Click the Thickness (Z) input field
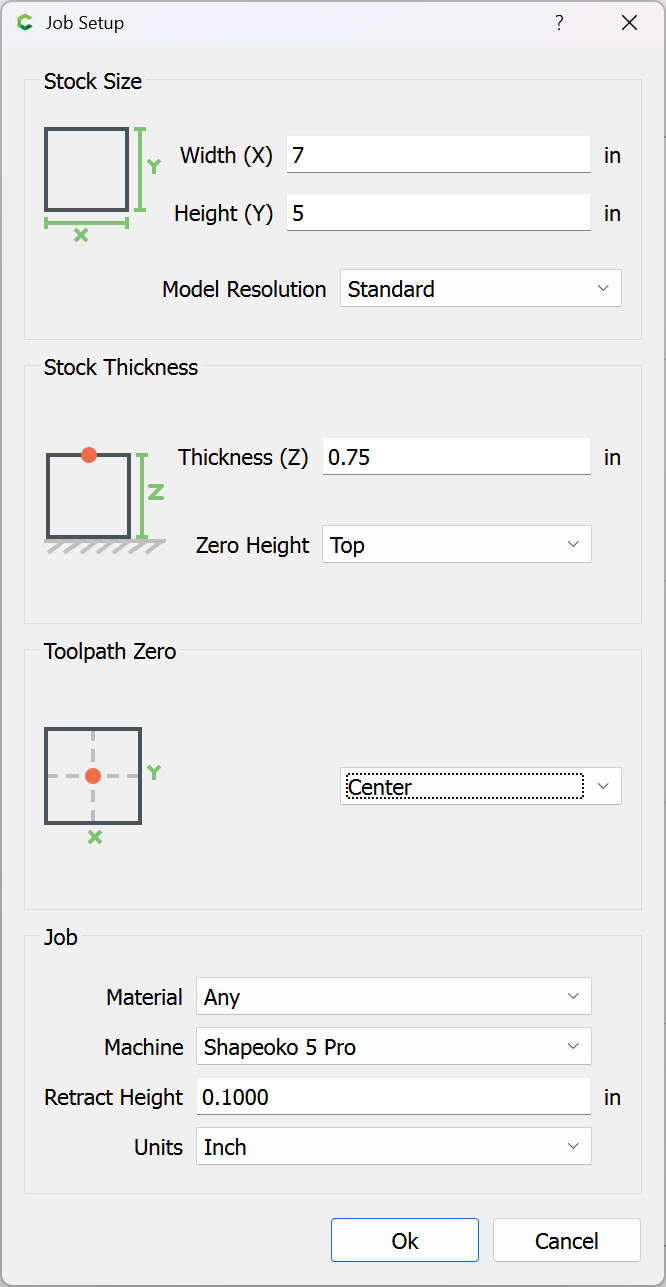The image size is (666, 1287). click(457, 457)
